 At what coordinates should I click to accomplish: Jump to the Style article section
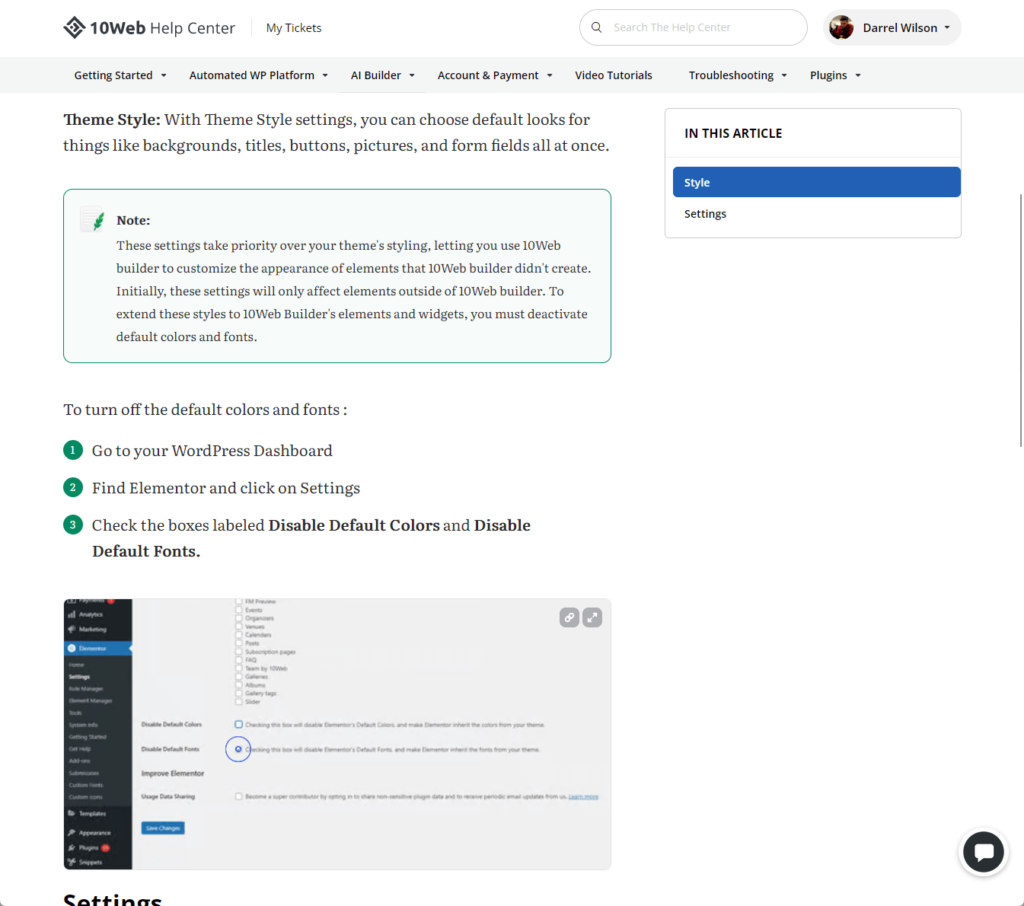pos(816,182)
